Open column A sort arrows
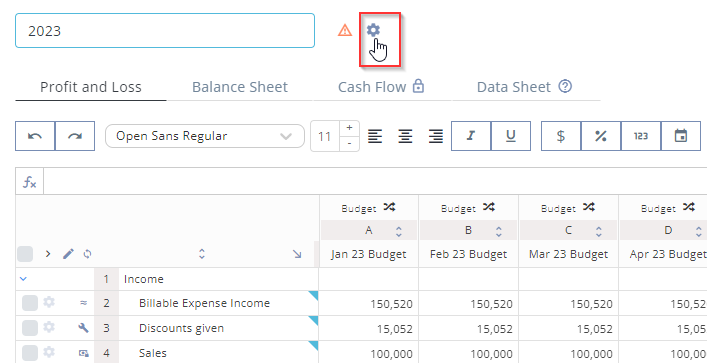Image resolution: width=707 pixels, height=363 pixels. (399, 231)
